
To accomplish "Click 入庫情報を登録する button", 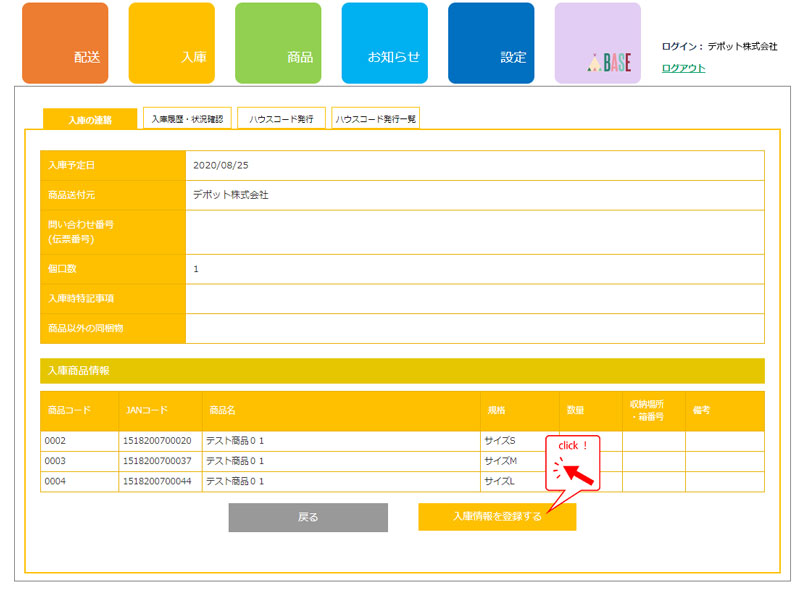I will point(497,517).
